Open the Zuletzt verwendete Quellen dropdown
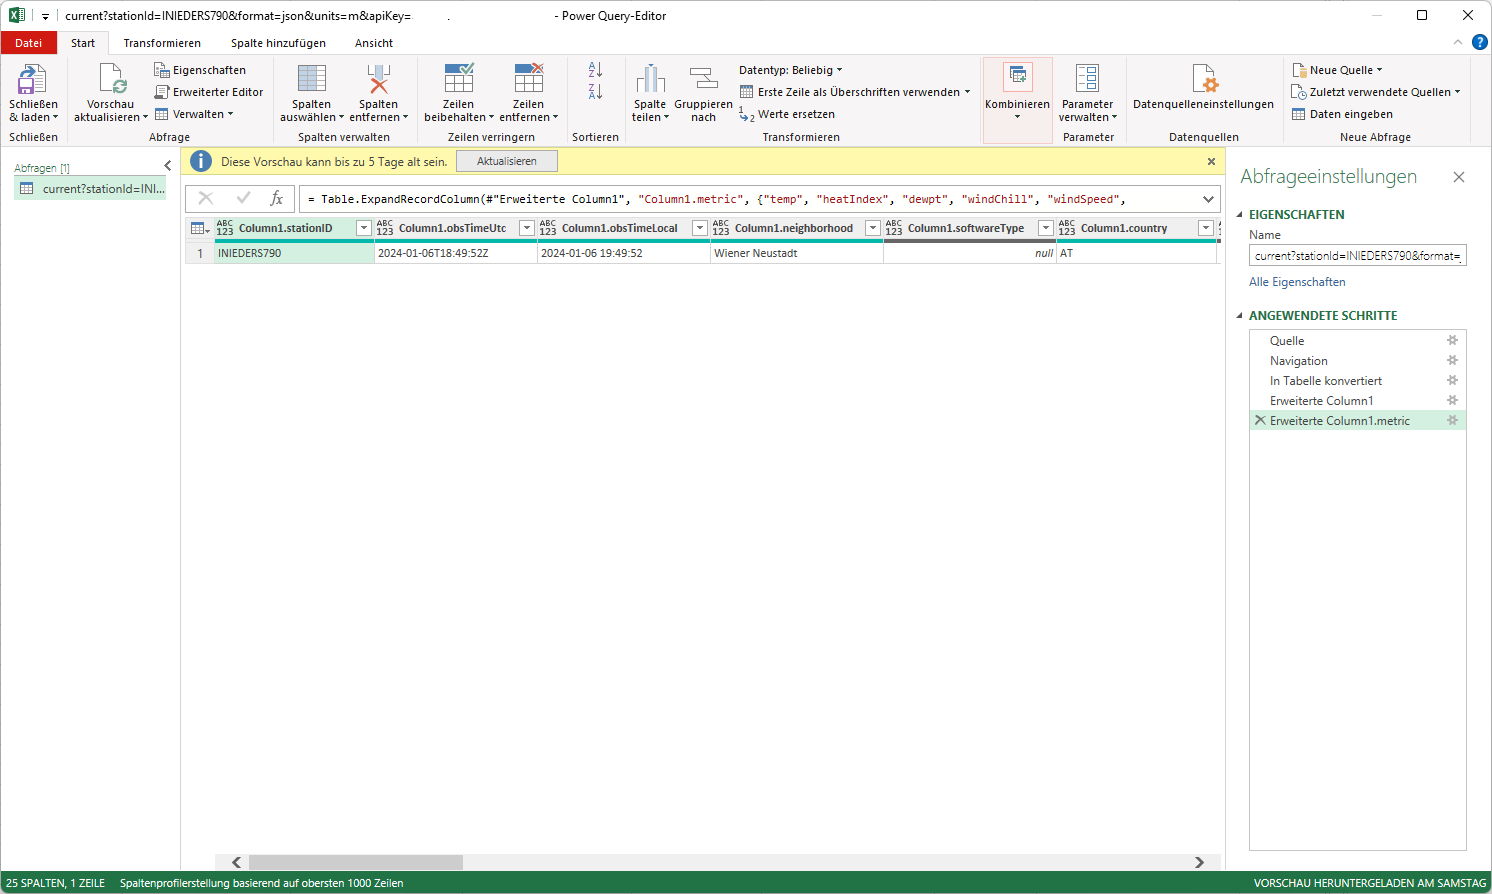The width and height of the screenshot is (1492, 894). [x=1376, y=92]
